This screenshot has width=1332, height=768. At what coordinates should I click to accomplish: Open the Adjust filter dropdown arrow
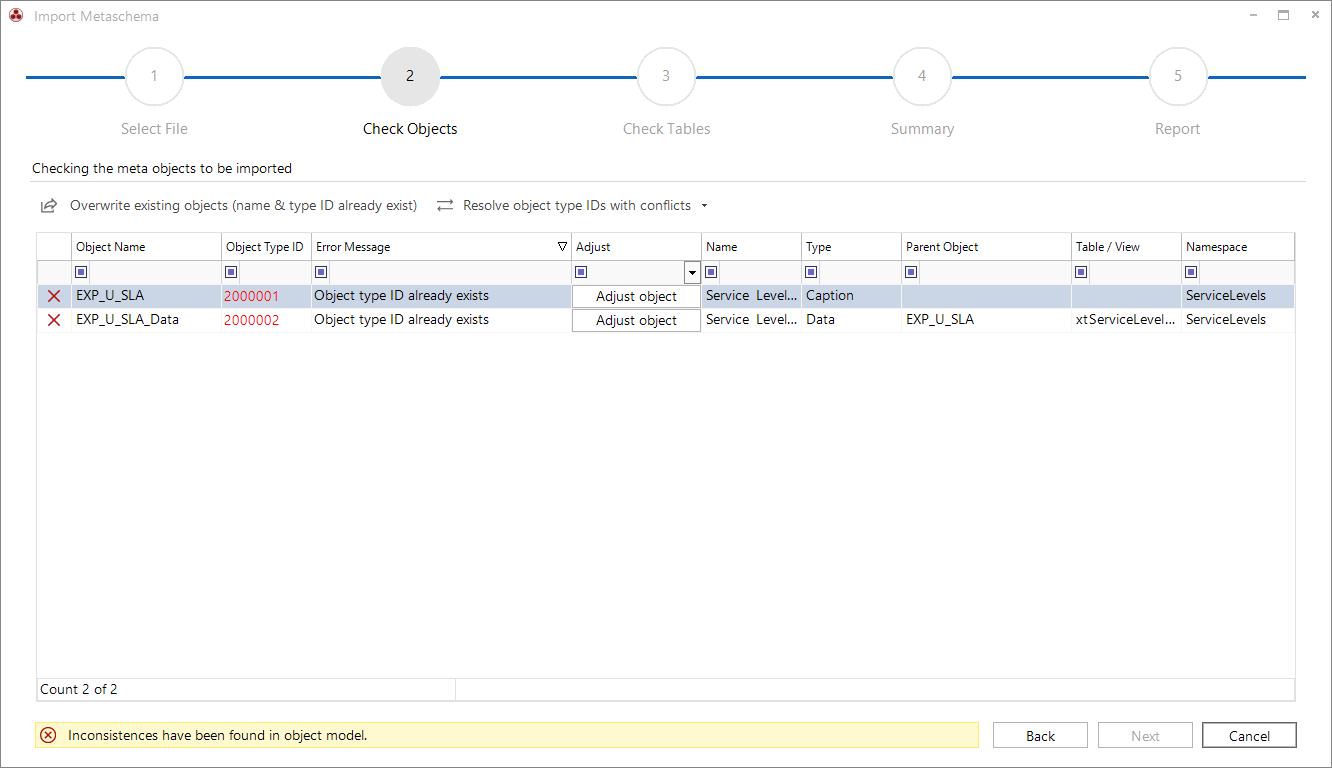[x=692, y=273]
